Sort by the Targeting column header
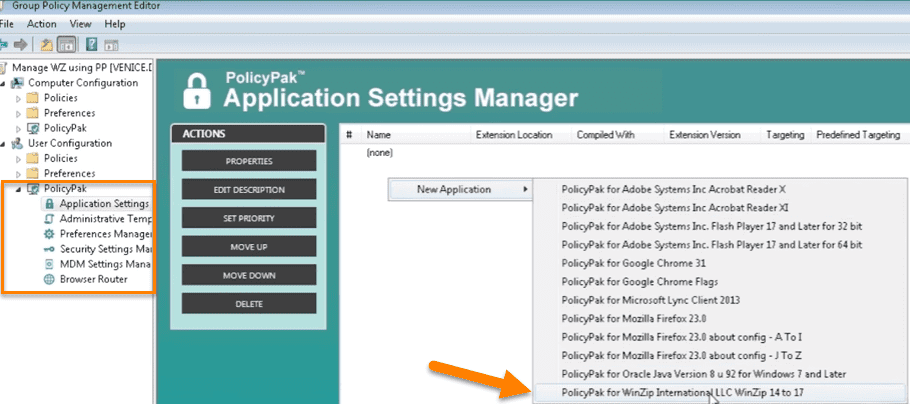This screenshot has height=404, width=910. pyautogui.click(x=785, y=135)
